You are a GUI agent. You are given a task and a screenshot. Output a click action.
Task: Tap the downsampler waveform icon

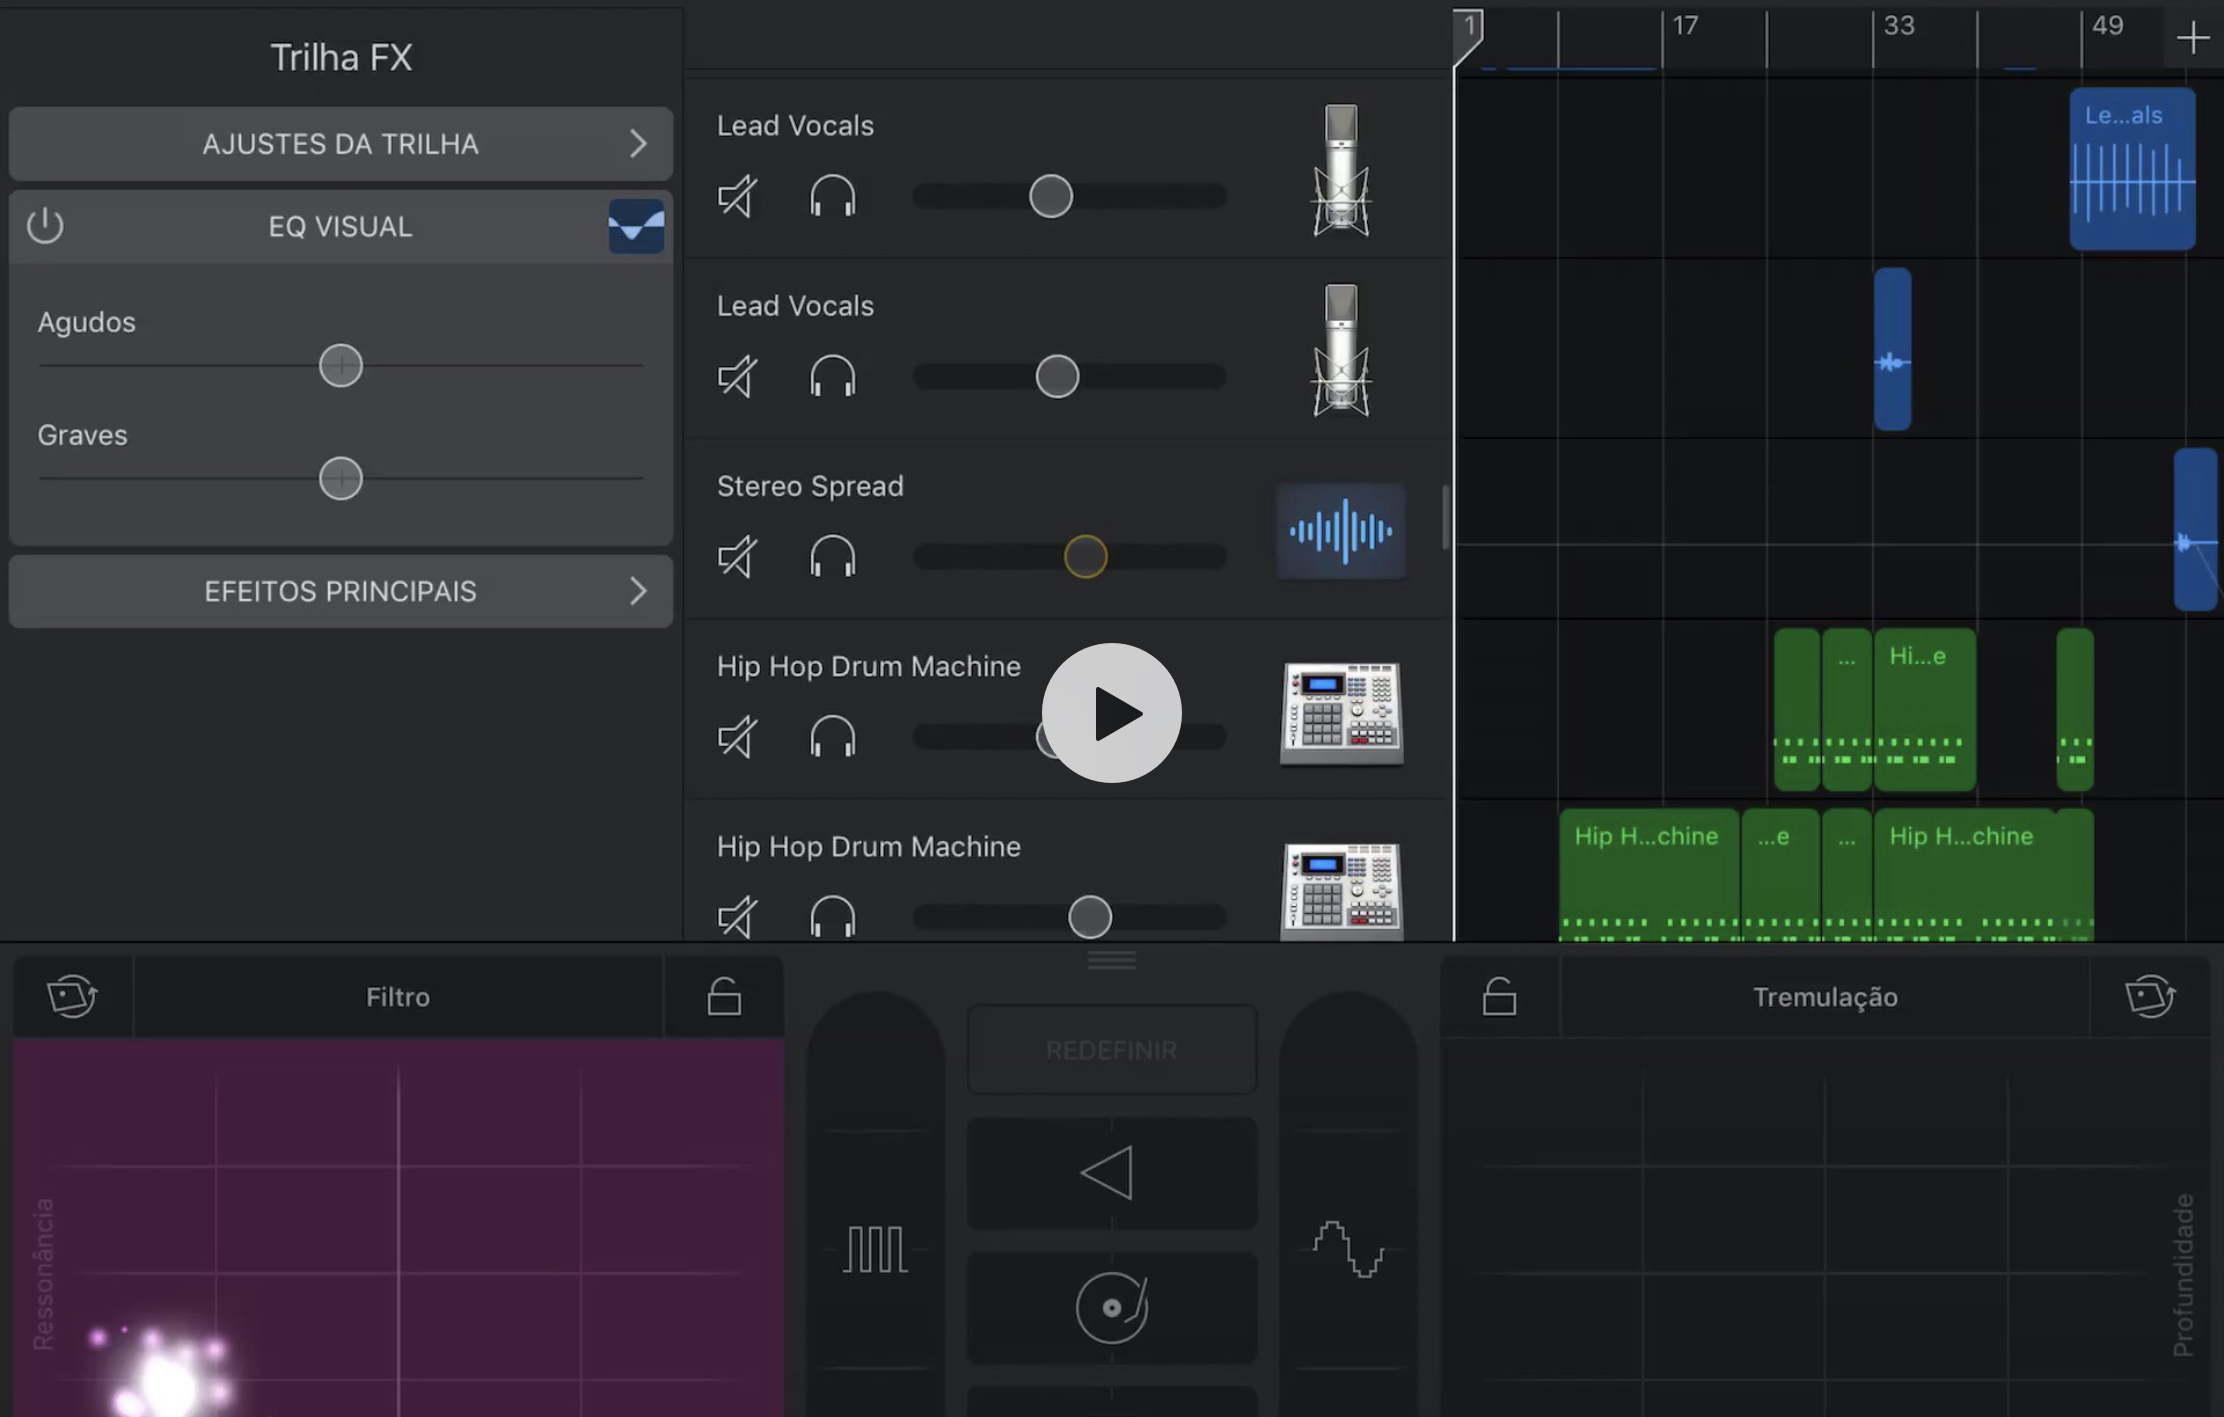pyautogui.click(x=1348, y=1249)
